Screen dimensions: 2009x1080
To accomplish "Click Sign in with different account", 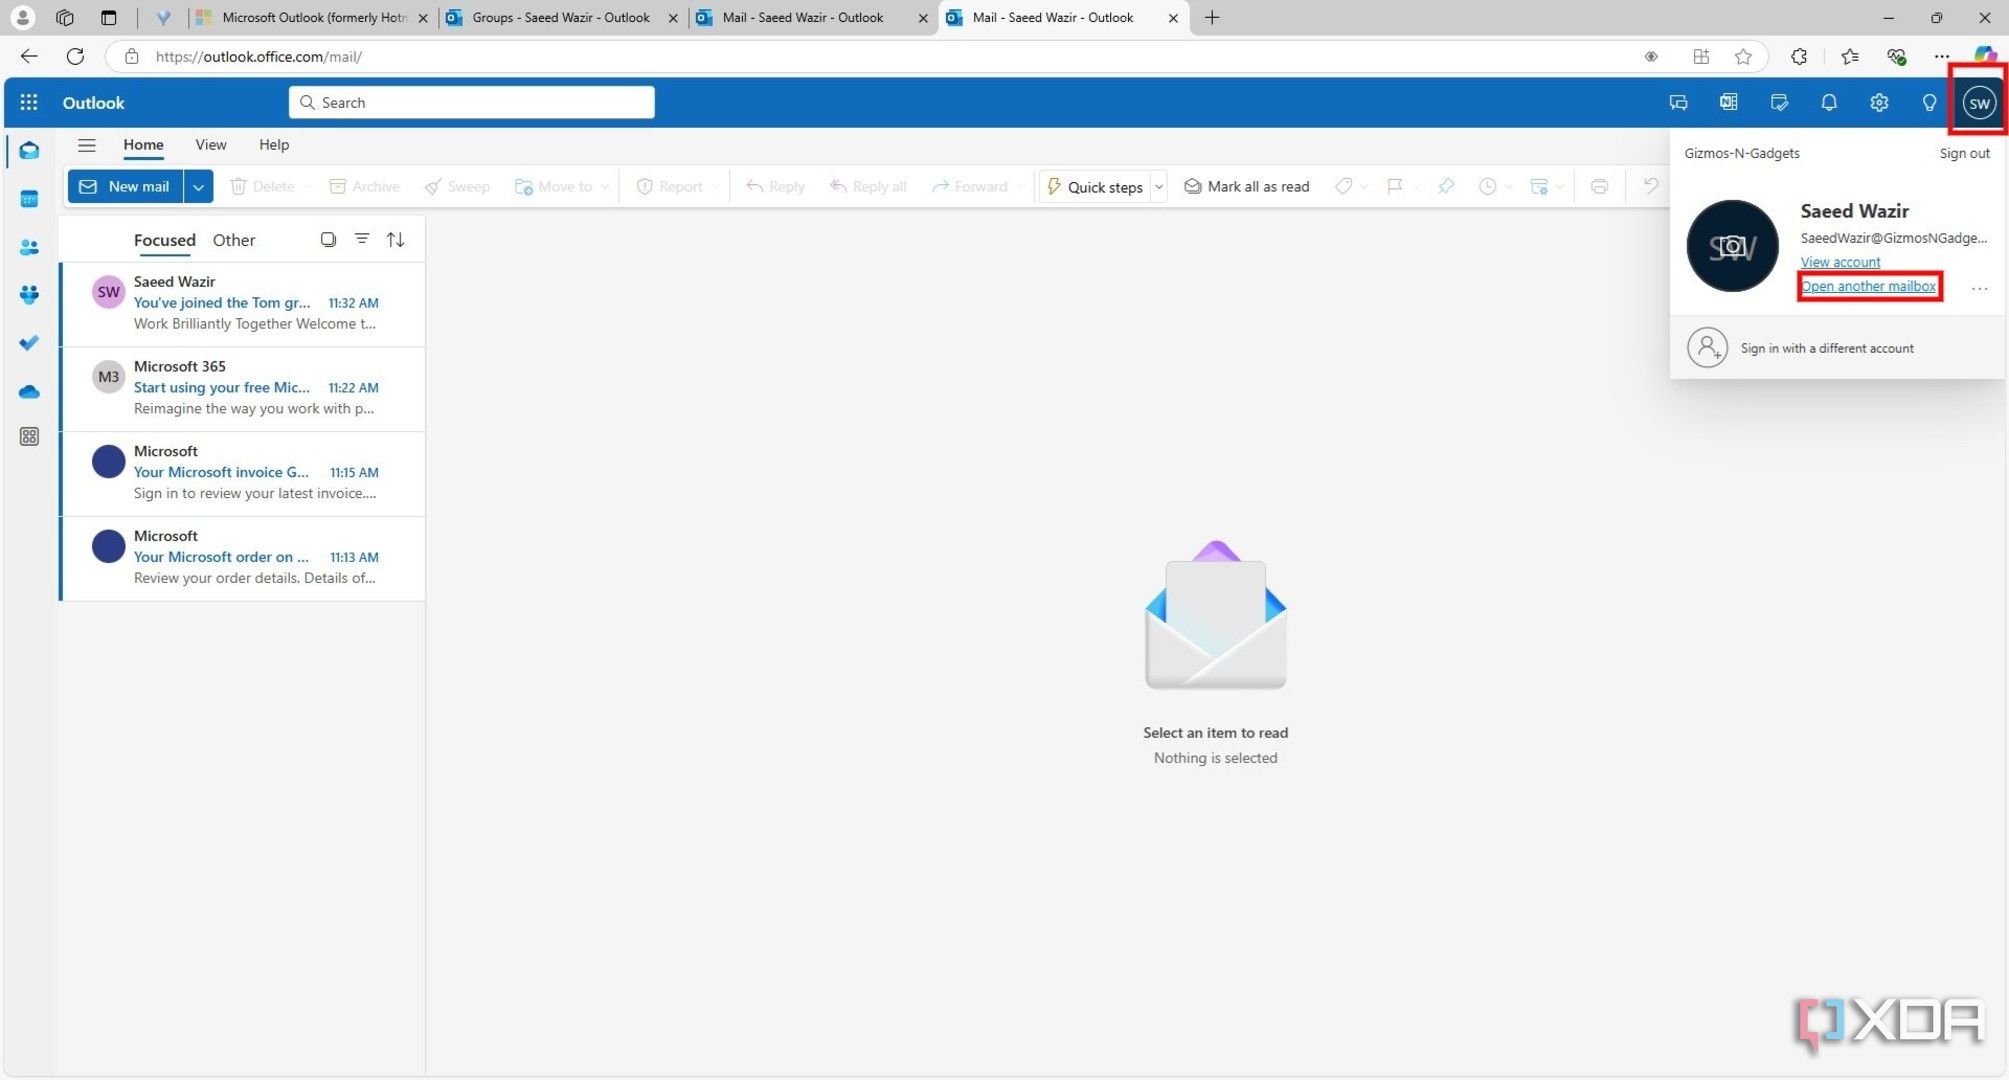I will (x=1827, y=347).
